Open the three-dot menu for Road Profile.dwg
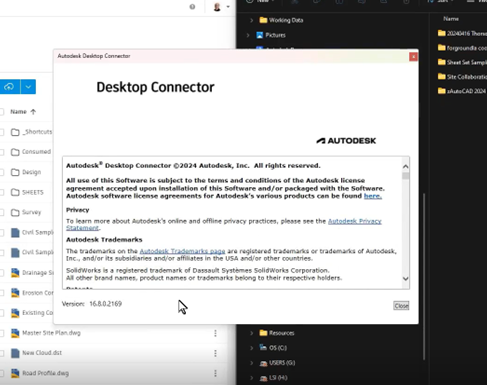The image size is (487, 385). tap(215, 373)
